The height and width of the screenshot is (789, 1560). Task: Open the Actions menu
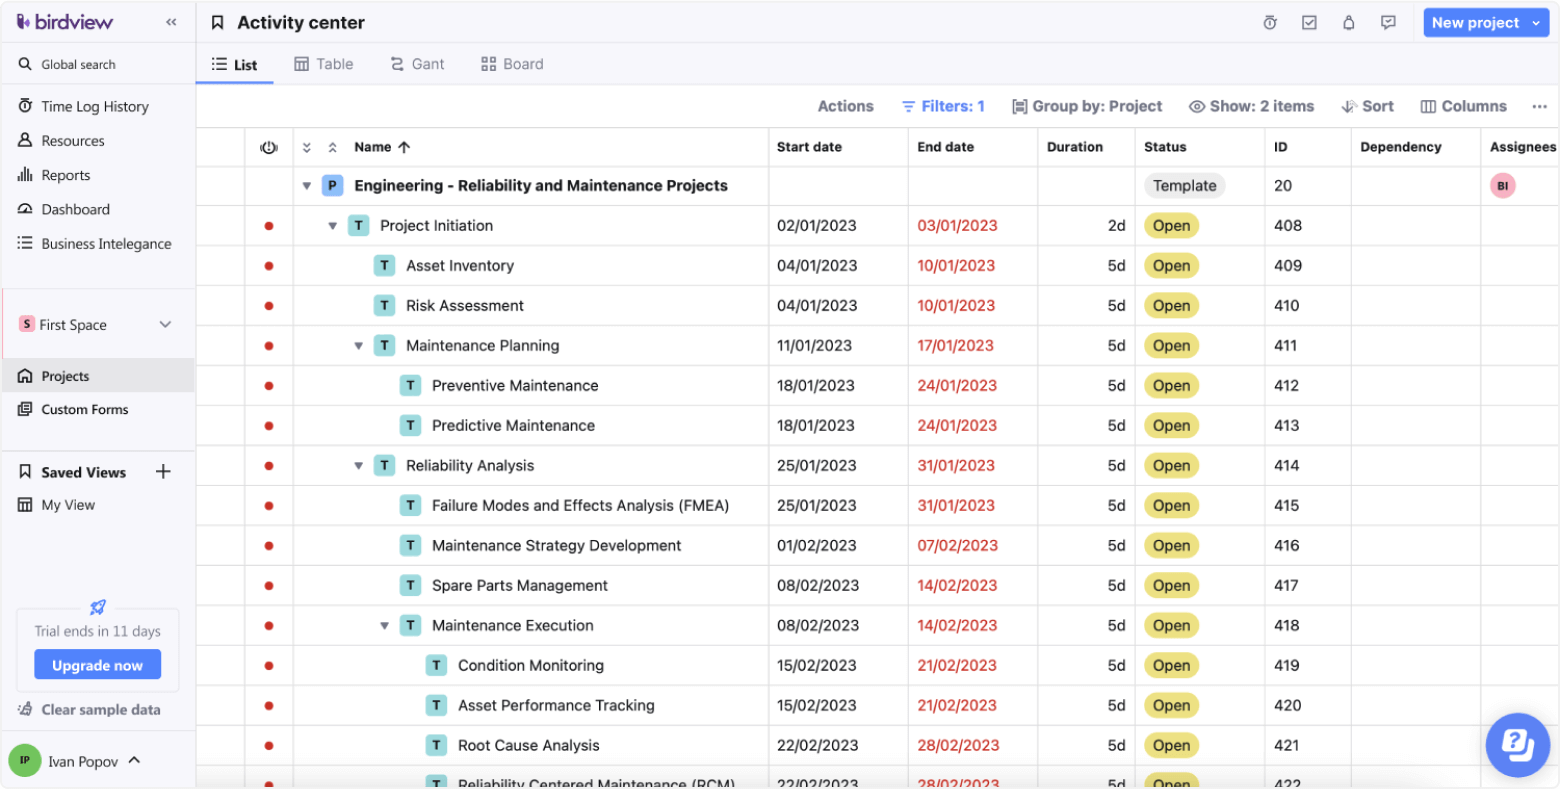point(845,106)
